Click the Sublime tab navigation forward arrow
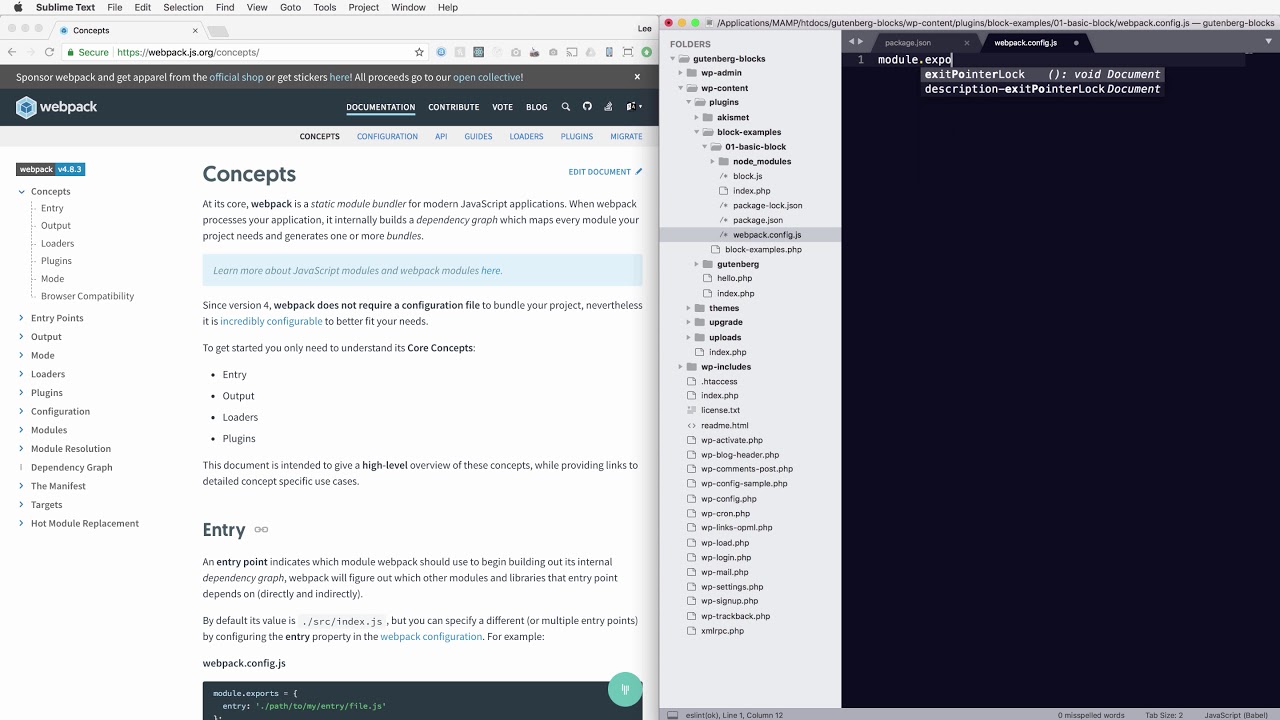Image resolution: width=1280 pixels, height=720 pixels. pyautogui.click(x=860, y=42)
